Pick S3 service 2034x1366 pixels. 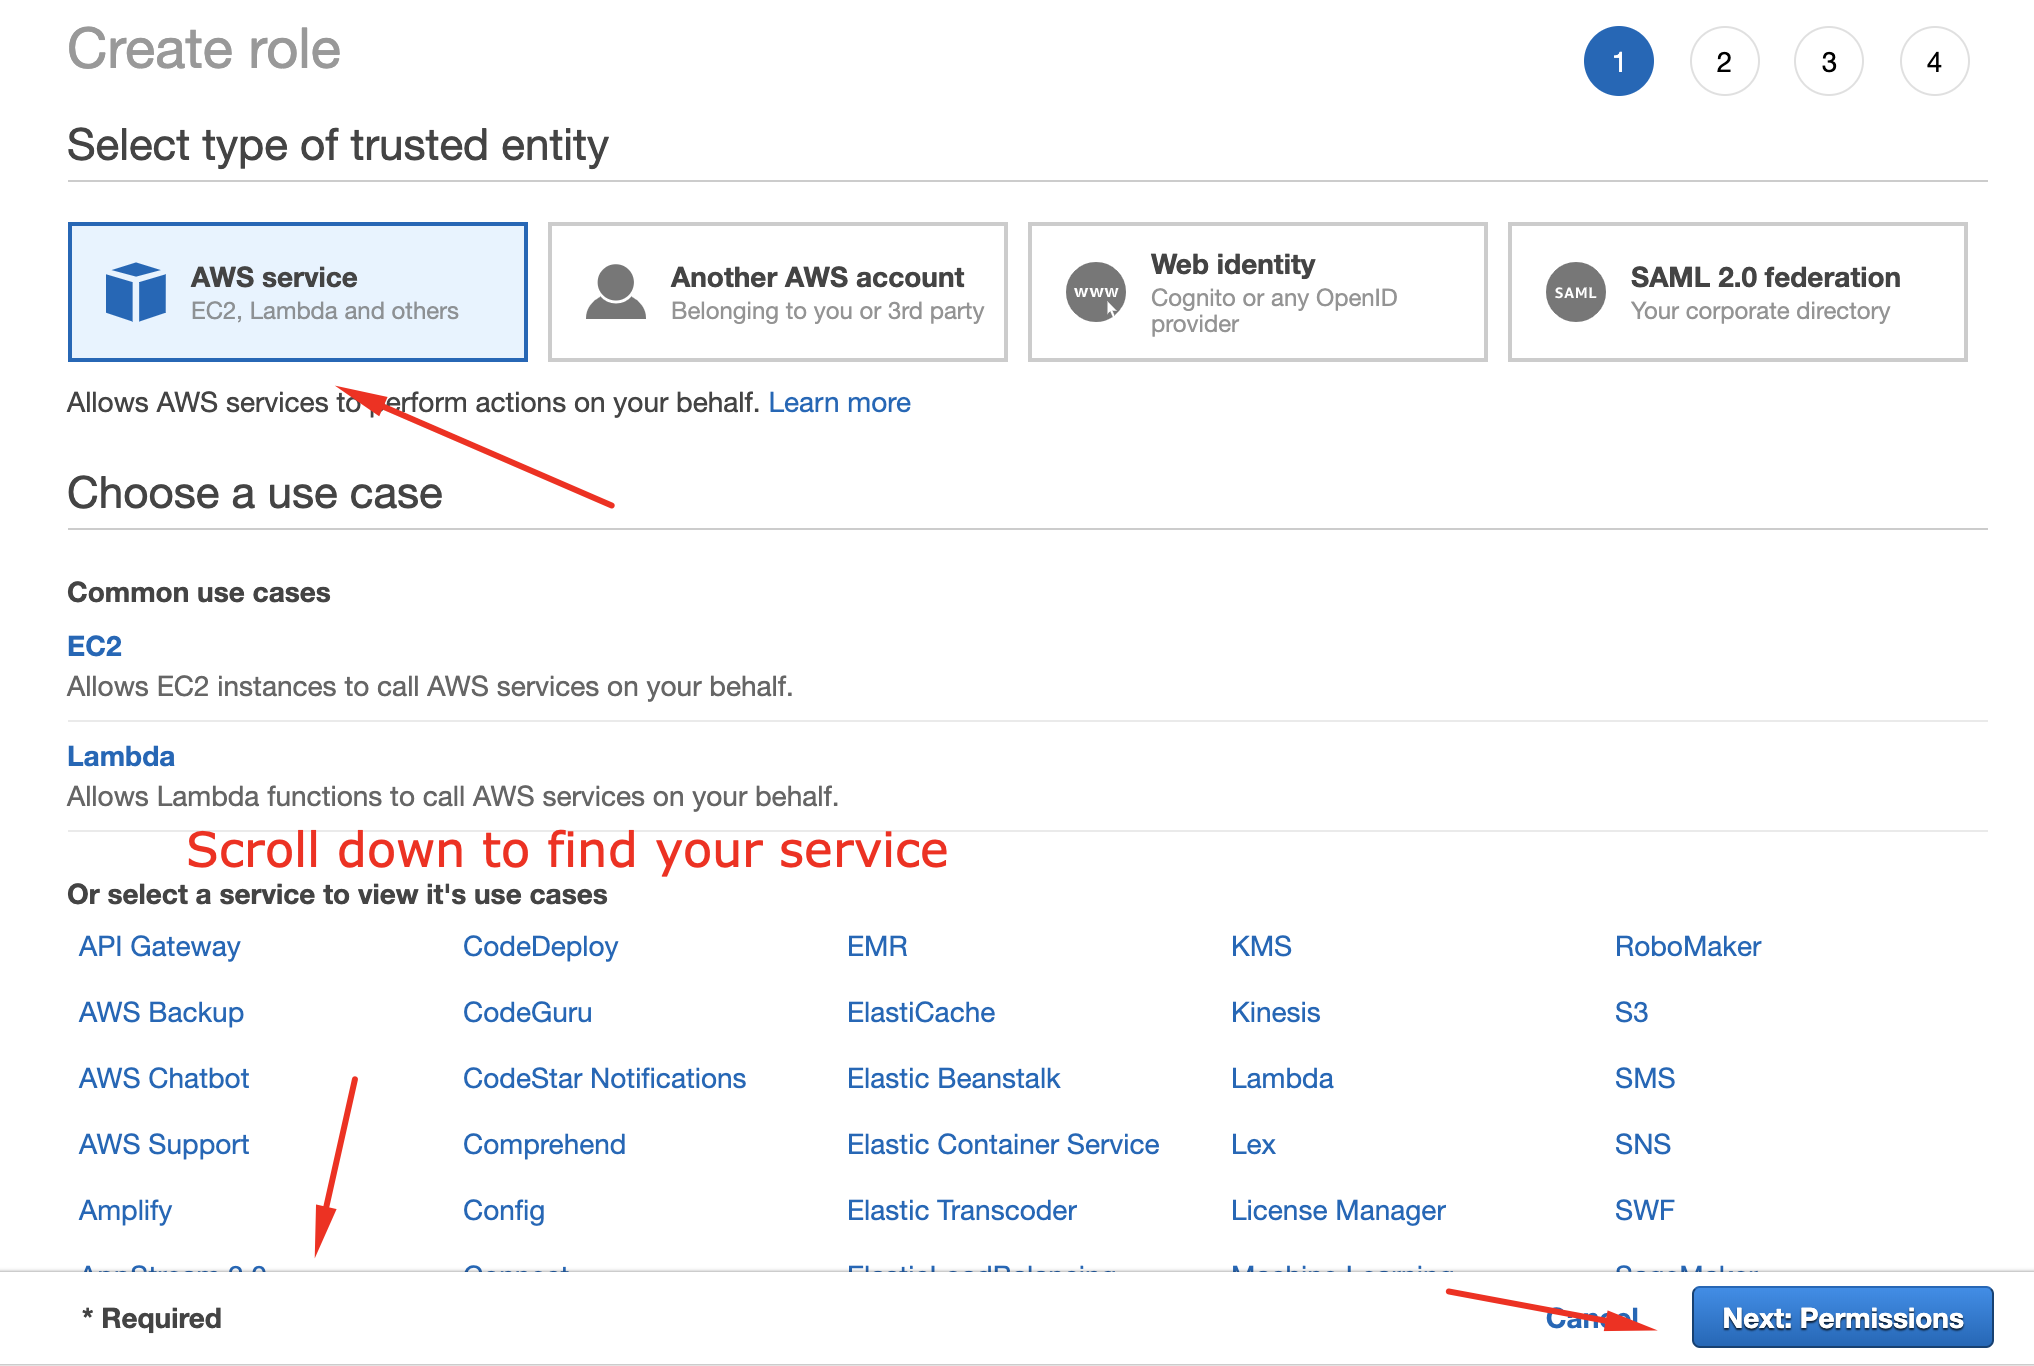pyautogui.click(x=1631, y=1012)
